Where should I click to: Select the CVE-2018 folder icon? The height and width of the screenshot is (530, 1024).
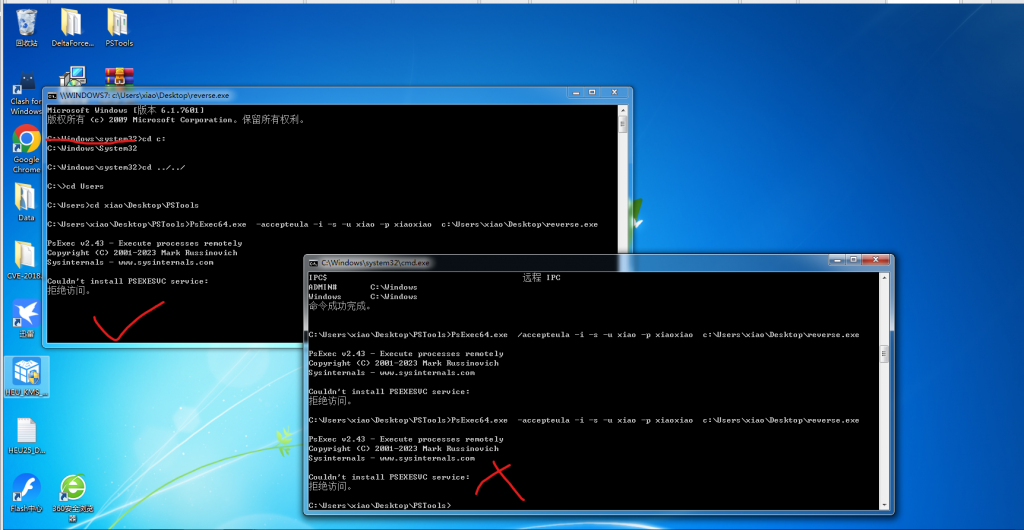[26, 260]
